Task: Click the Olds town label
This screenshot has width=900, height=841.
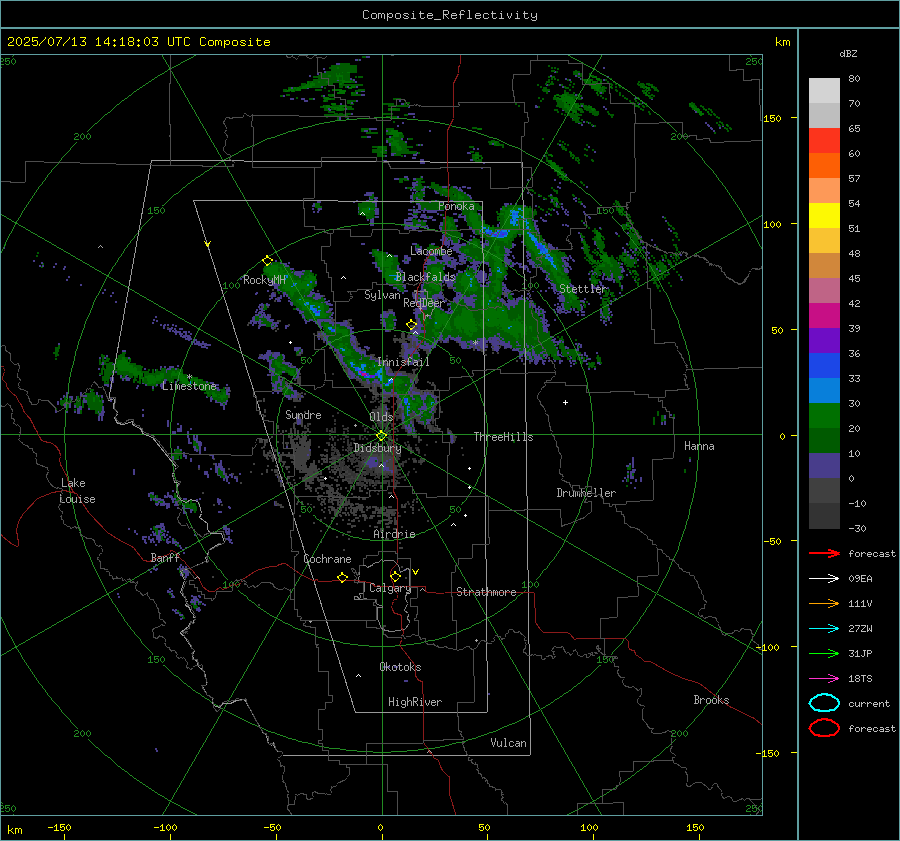Action: pyautogui.click(x=381, y=417)
